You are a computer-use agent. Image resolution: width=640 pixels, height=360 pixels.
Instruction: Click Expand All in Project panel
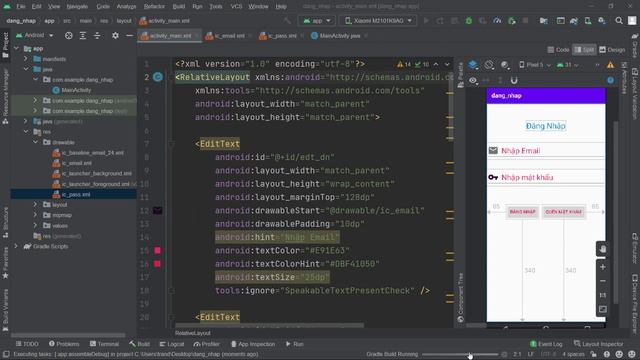(83, 36)
